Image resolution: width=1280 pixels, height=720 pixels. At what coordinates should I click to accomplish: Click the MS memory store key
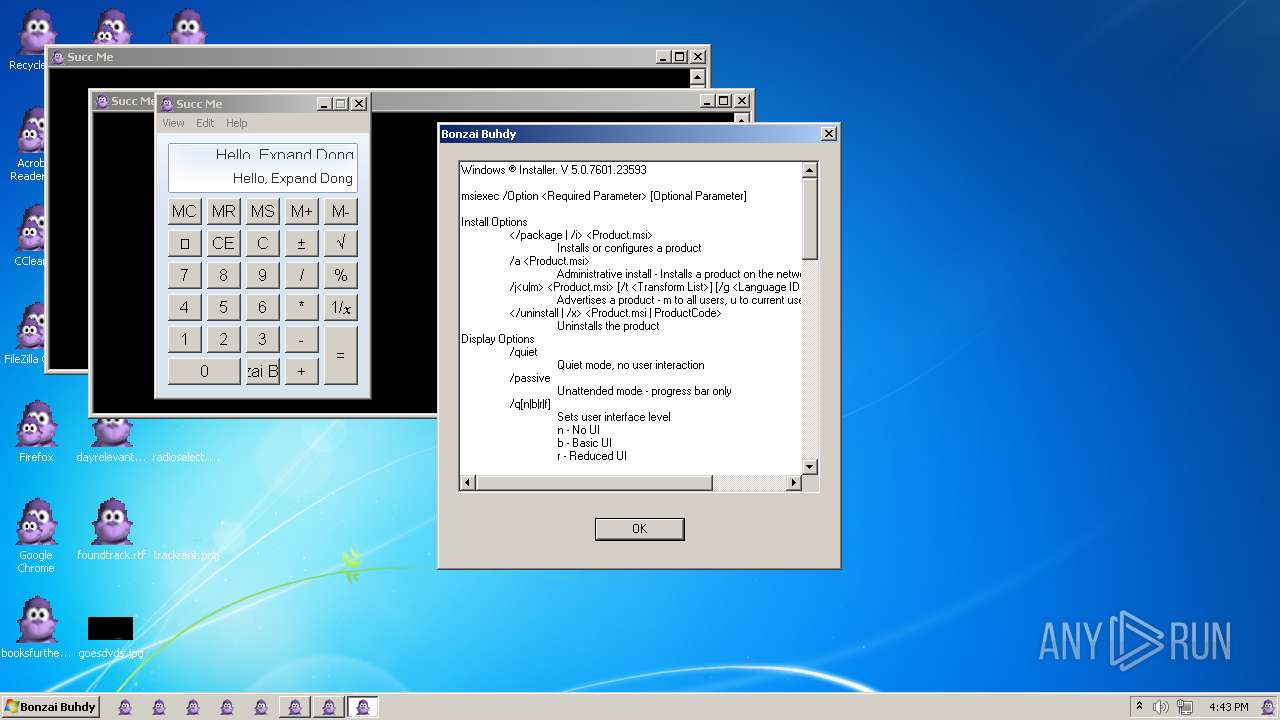click(262, 211)
